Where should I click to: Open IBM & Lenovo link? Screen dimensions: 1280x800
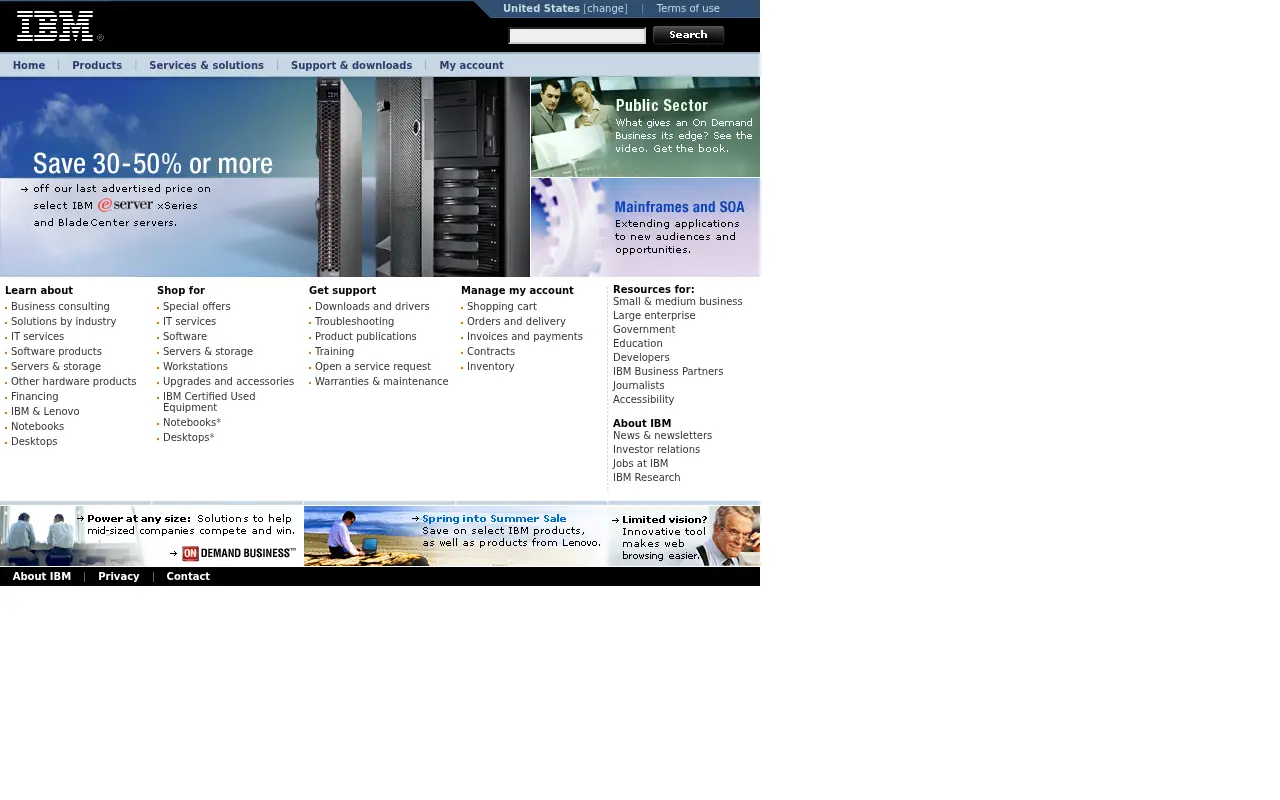tap(45, 412)
